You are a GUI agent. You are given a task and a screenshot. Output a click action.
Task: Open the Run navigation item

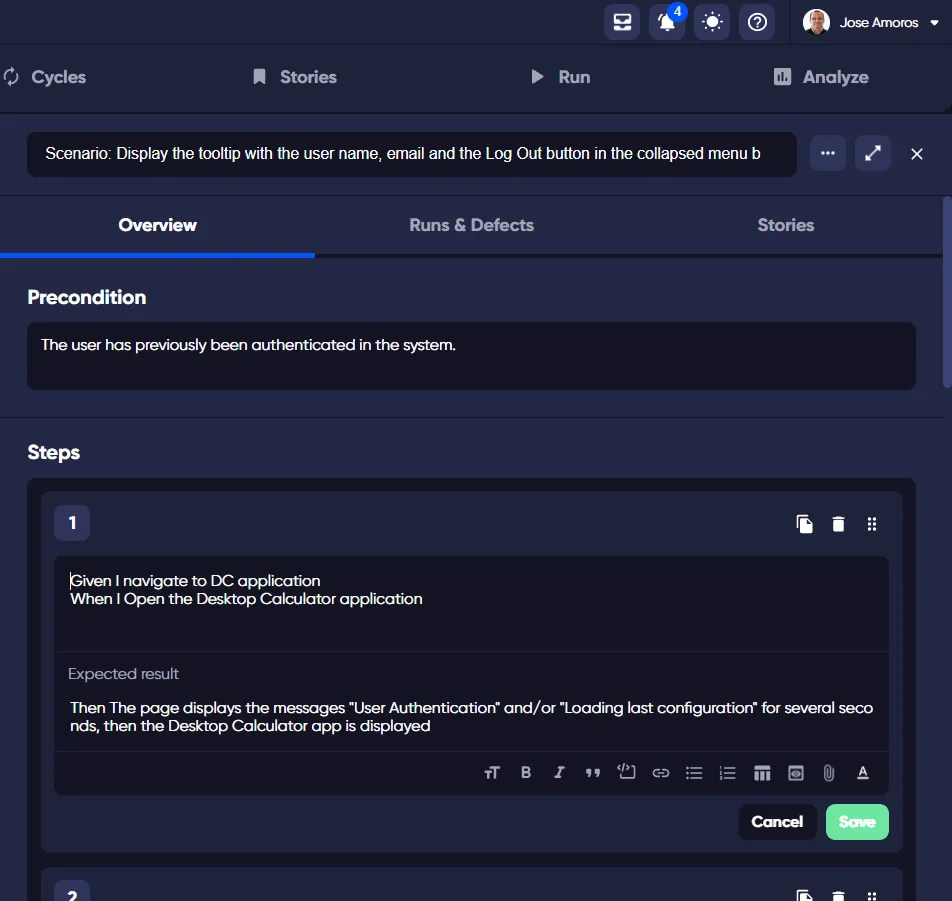[x=560, y=77]
